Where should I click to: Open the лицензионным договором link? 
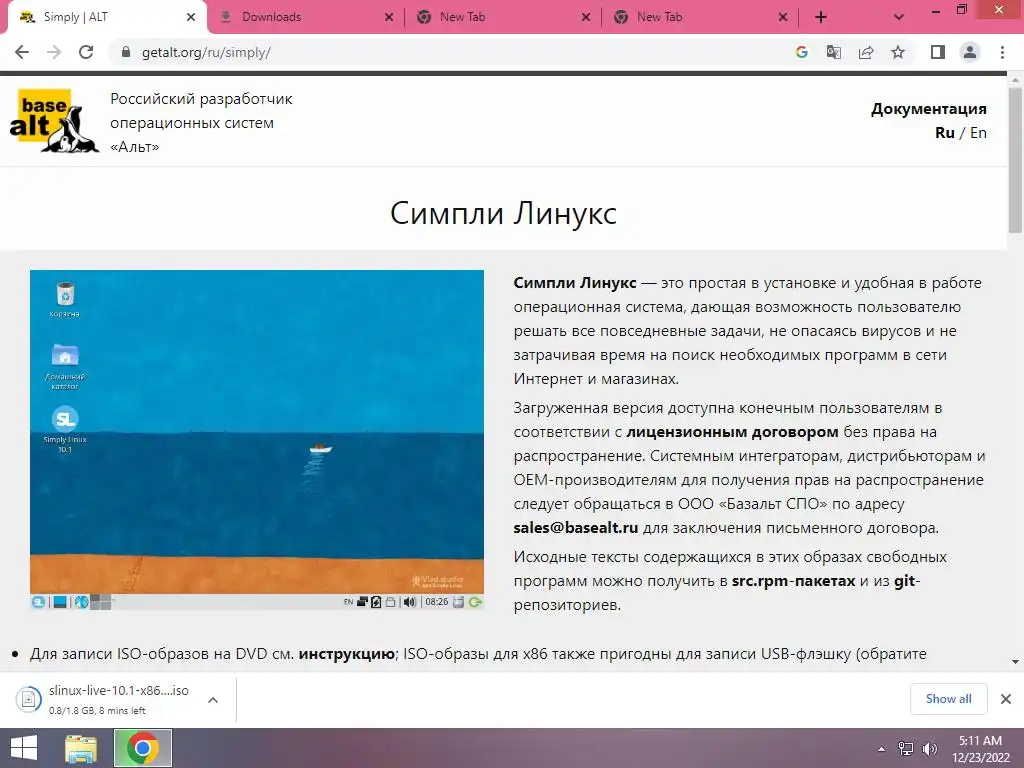tap(732, 432)
